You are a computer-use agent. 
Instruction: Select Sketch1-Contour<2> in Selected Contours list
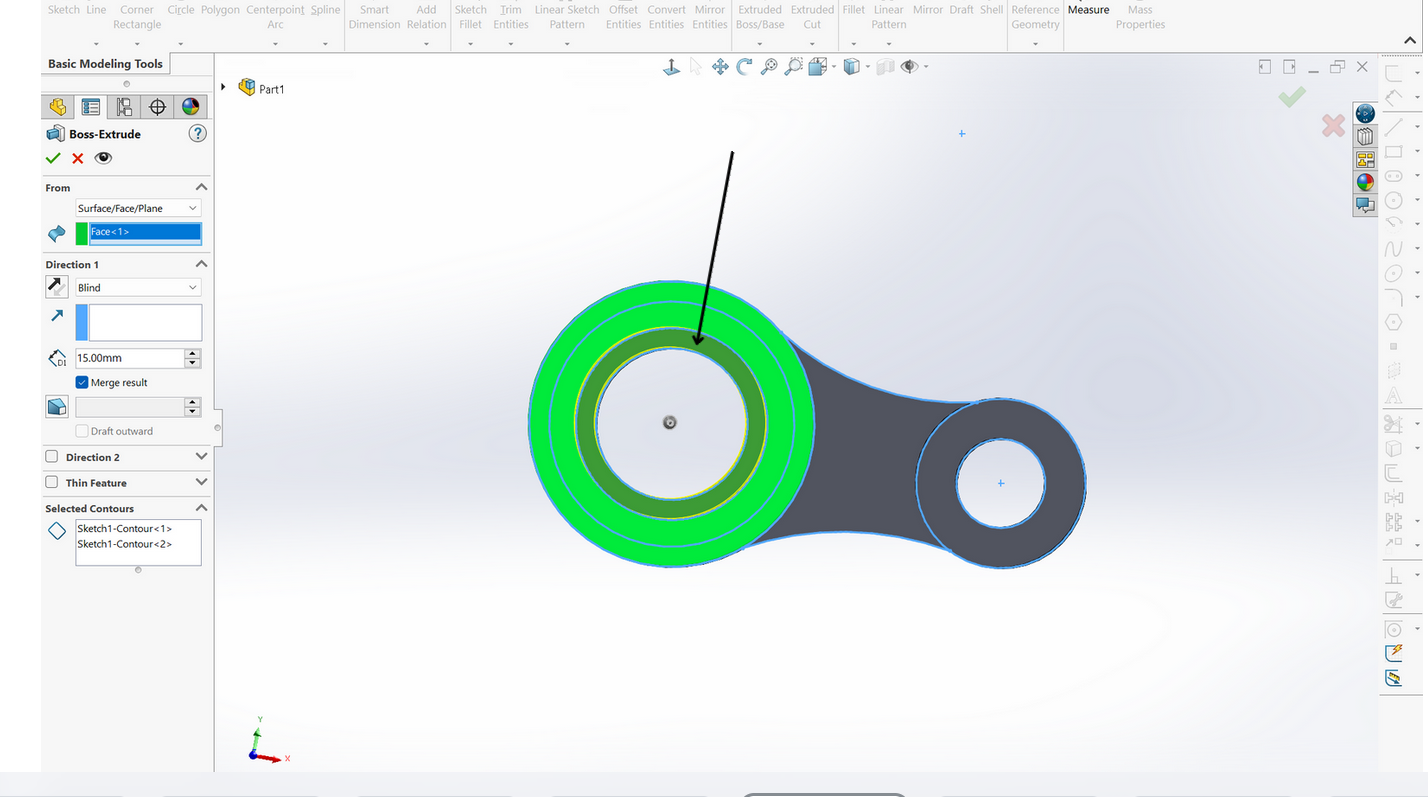pos(125,544)
